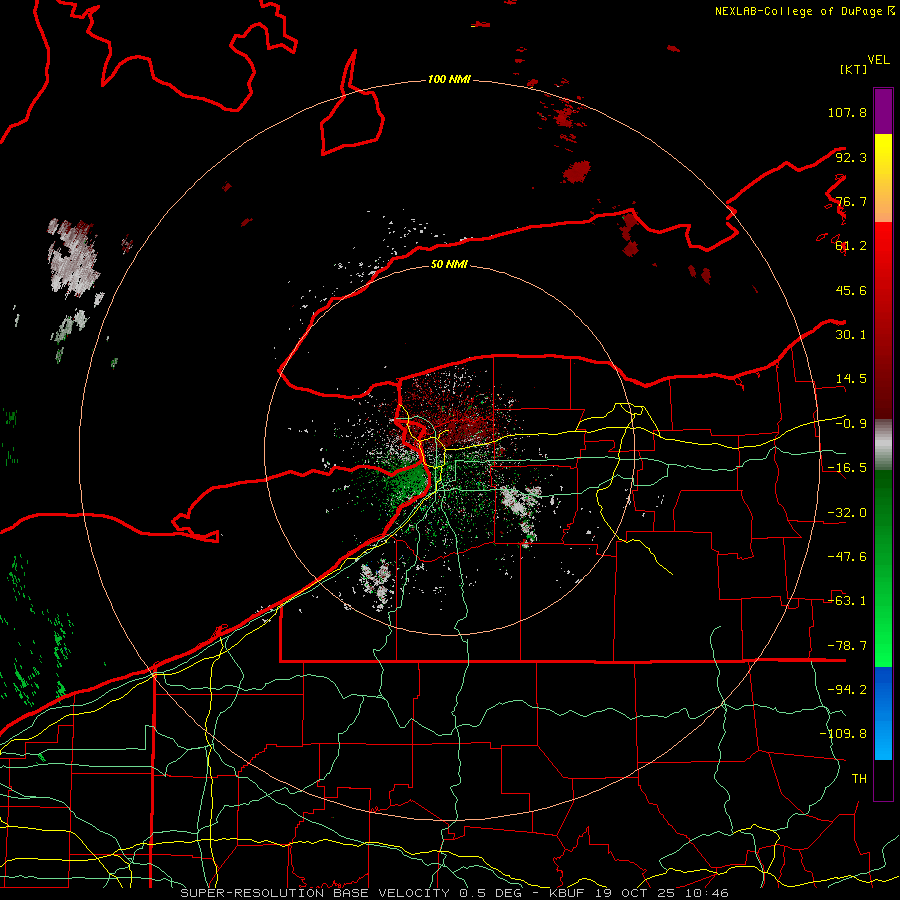
Task: Click the [KT] units label
Action: (854, 69)
